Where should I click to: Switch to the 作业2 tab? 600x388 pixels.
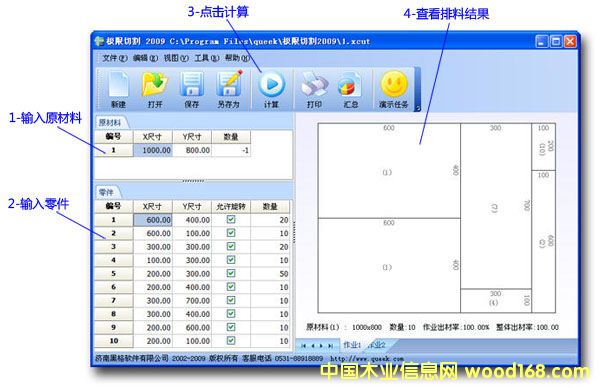[x=377, y=345]
